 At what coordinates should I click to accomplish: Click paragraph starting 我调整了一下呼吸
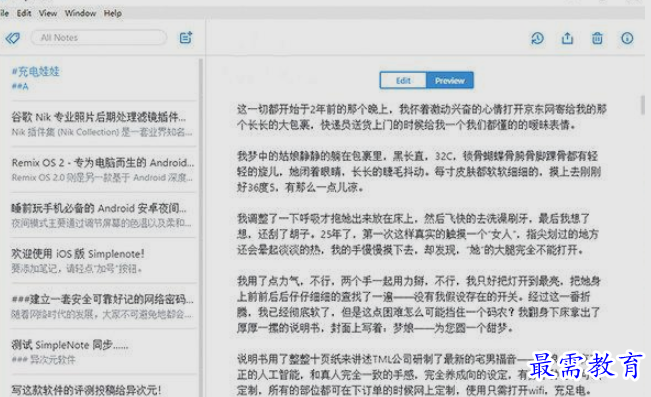tap(418, 234)
